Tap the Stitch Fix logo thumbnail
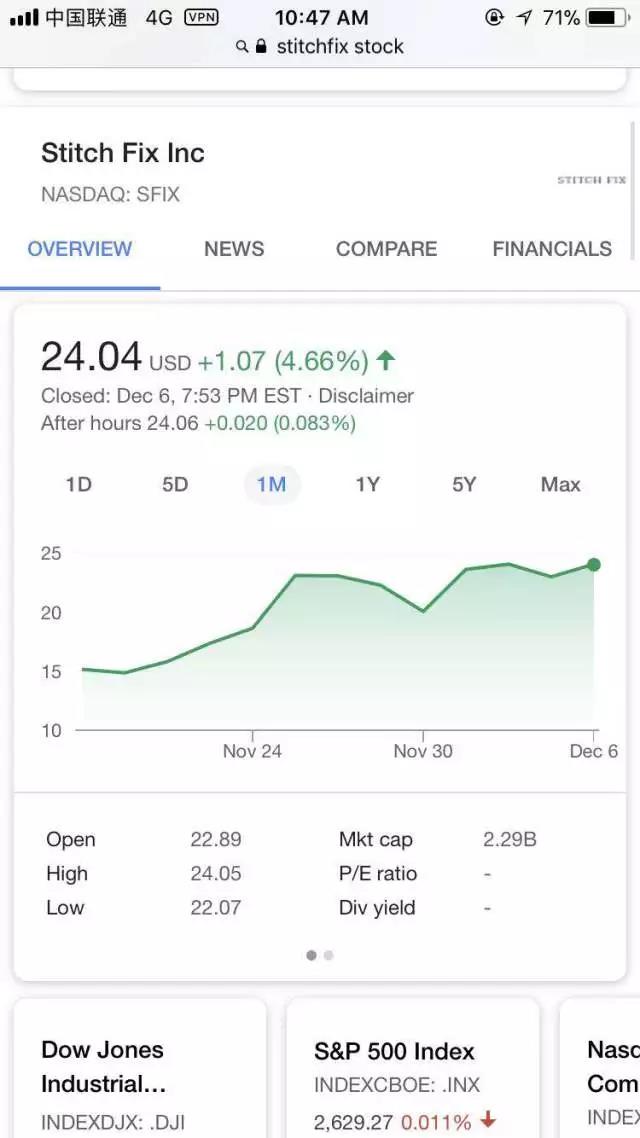The height and width of the screenshot is (1138, 640). pyautogui.click(x=591, y=180)
